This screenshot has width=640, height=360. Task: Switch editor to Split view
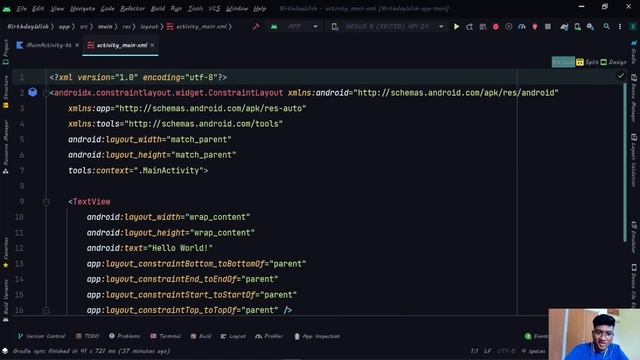(x=587, y=62)
